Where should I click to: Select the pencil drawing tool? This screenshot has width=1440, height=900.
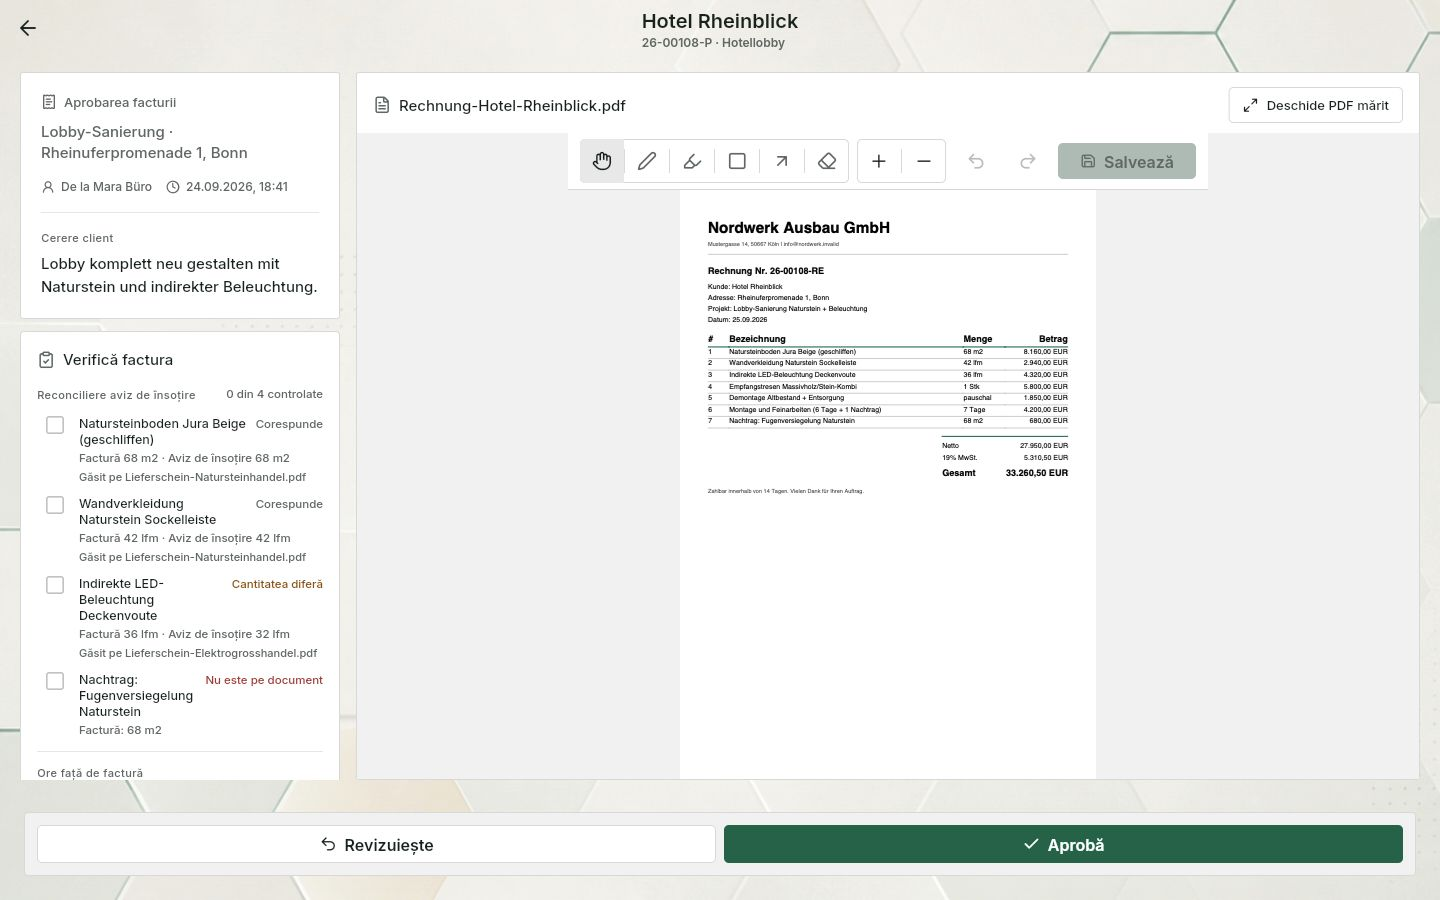tap(647, 161)
